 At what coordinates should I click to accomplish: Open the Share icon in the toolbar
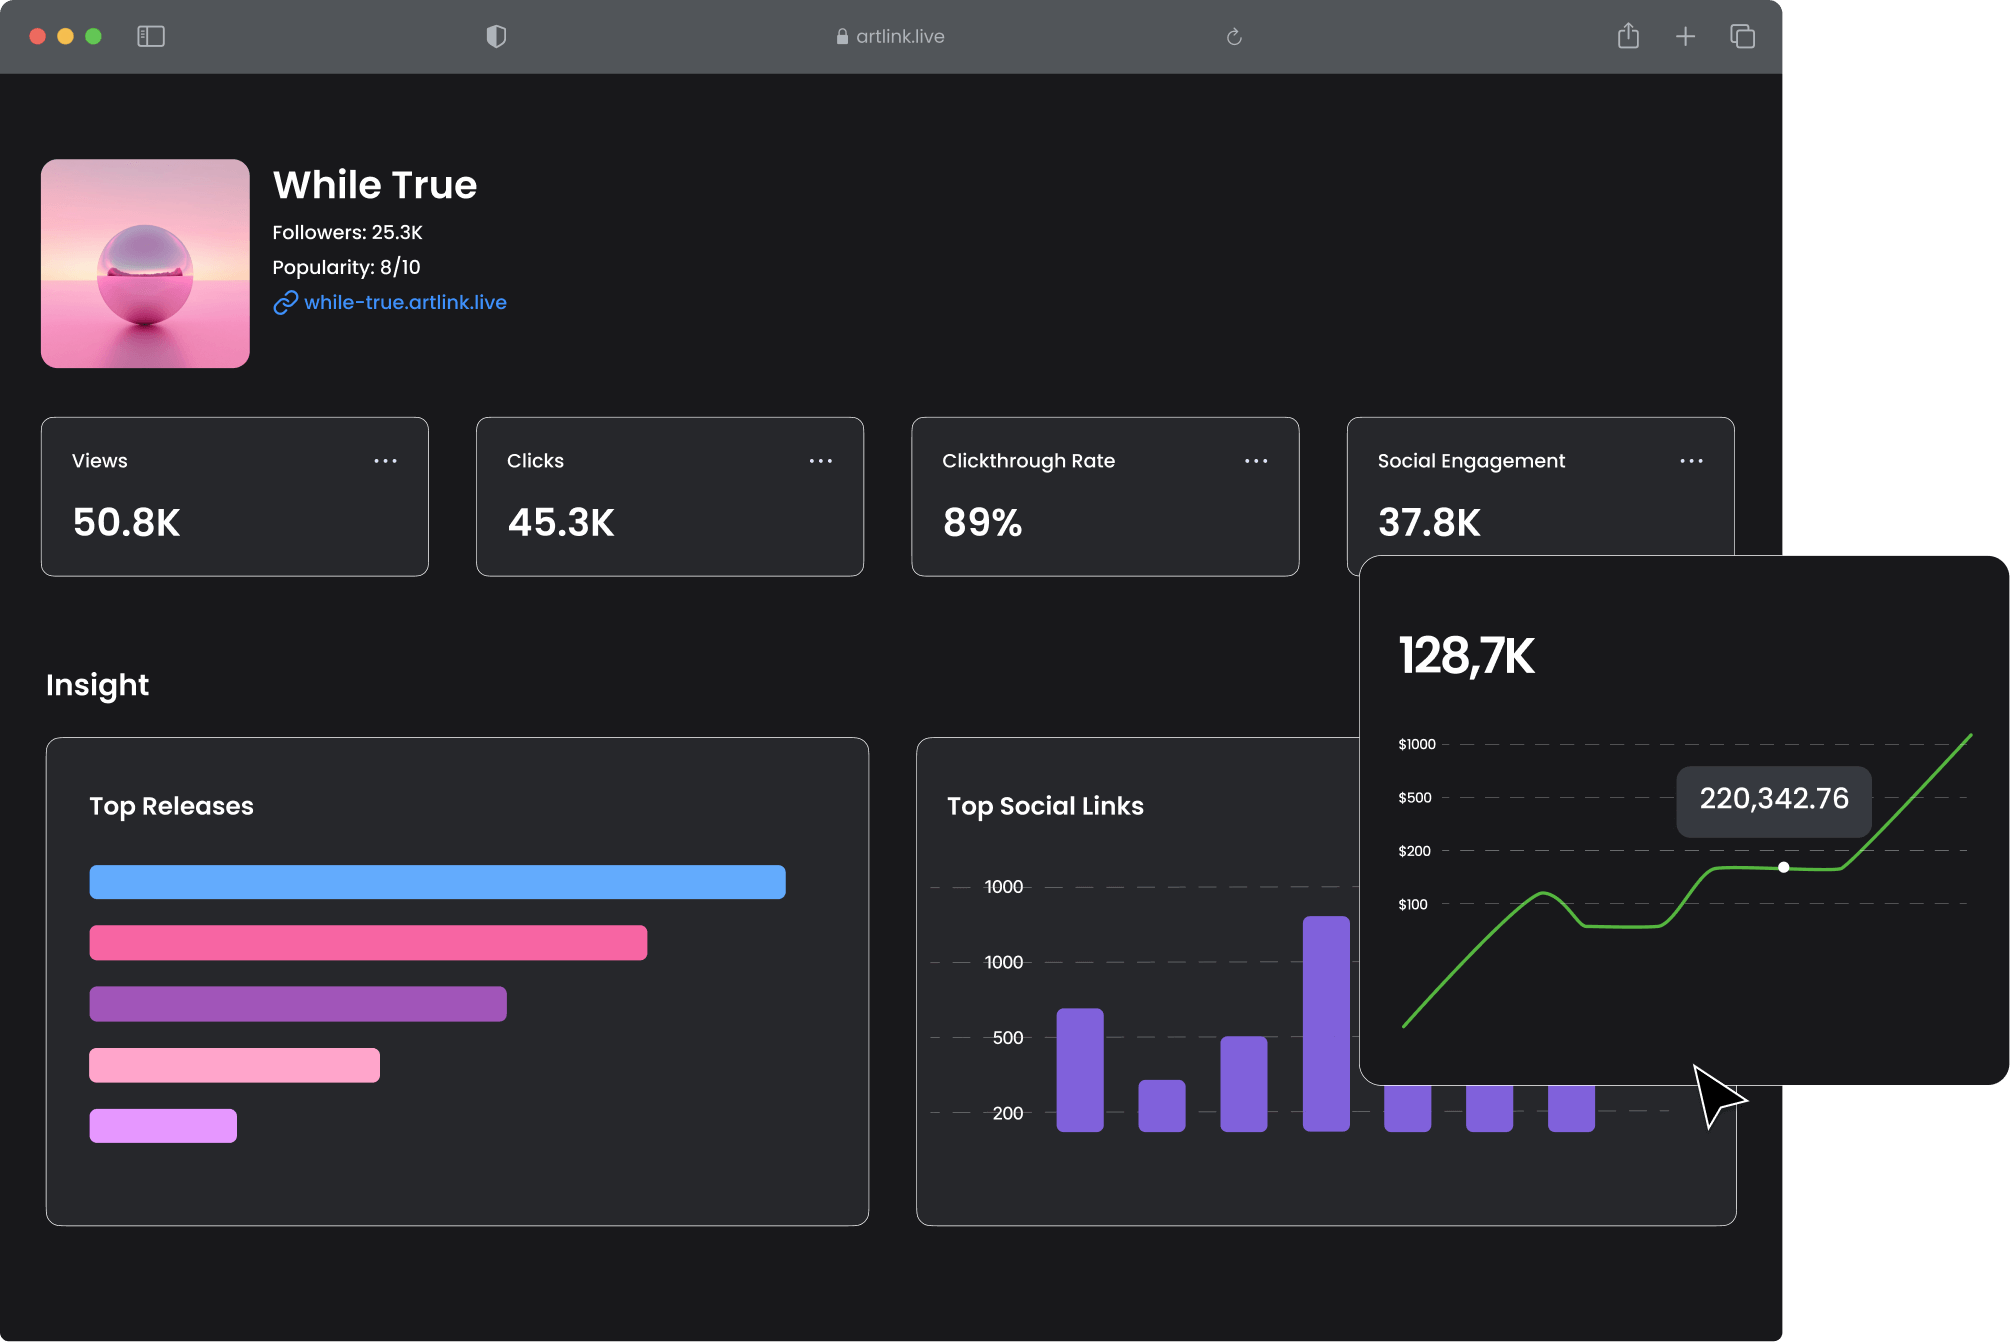[x=1628, y=36]
